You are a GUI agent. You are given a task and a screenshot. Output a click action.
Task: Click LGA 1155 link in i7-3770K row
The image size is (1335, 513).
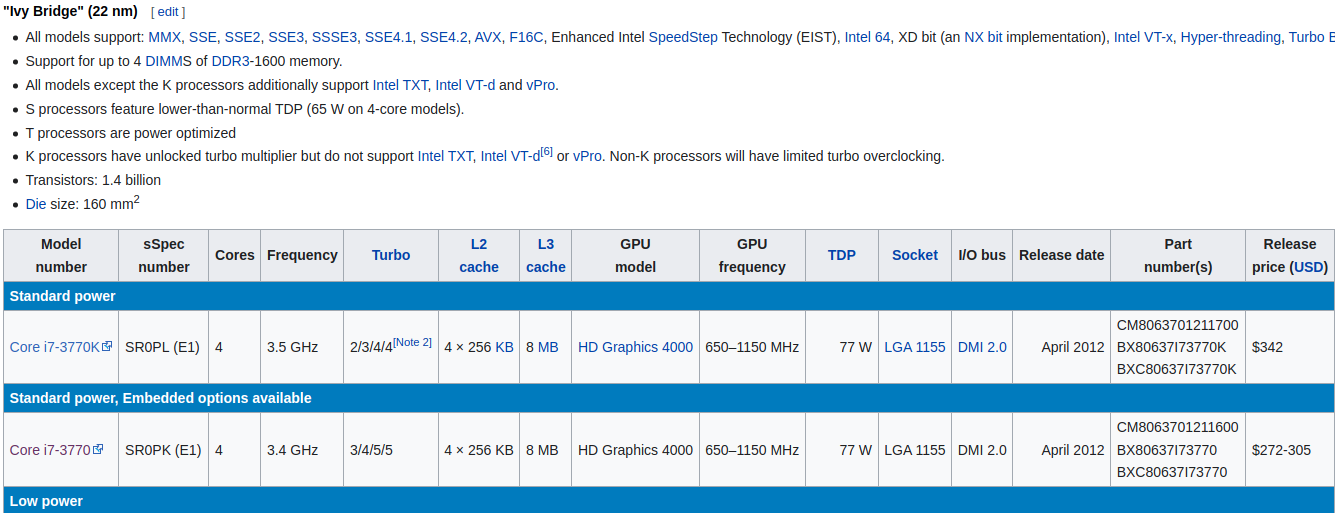915,347
